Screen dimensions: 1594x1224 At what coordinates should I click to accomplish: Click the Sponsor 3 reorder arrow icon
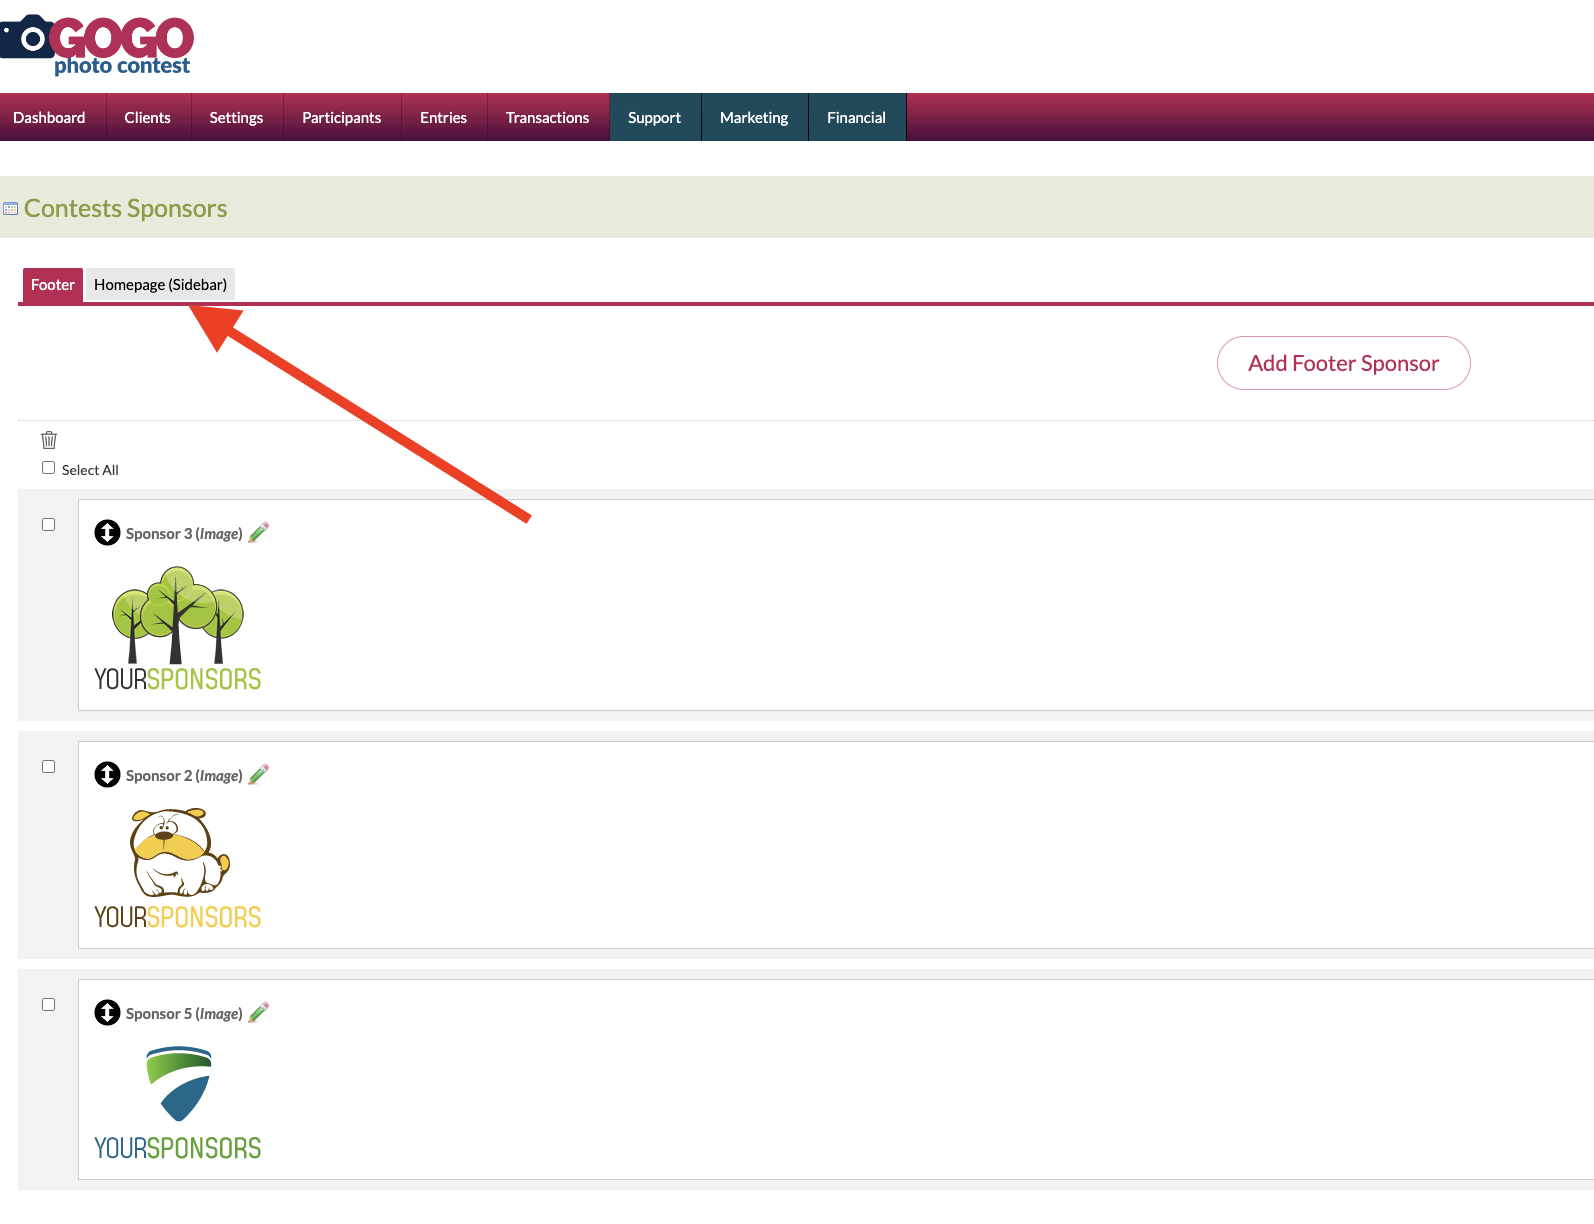pos(107,533)
